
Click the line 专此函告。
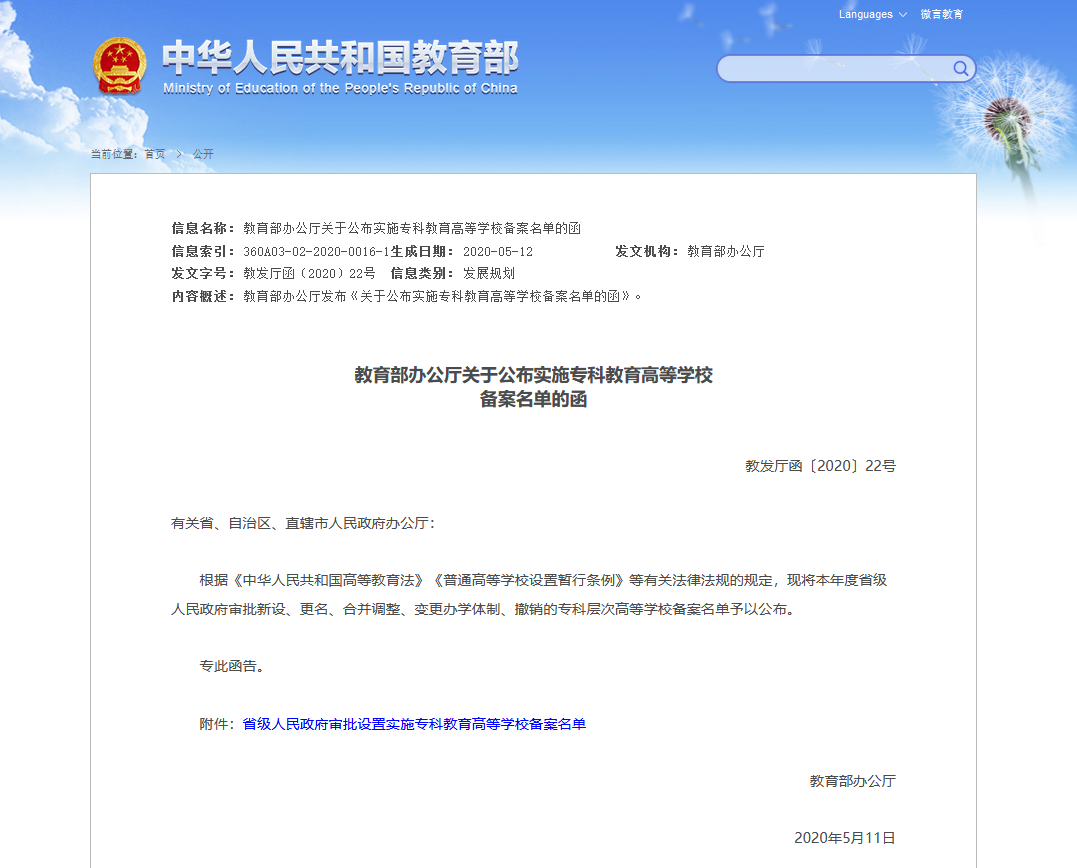(232, 666)
